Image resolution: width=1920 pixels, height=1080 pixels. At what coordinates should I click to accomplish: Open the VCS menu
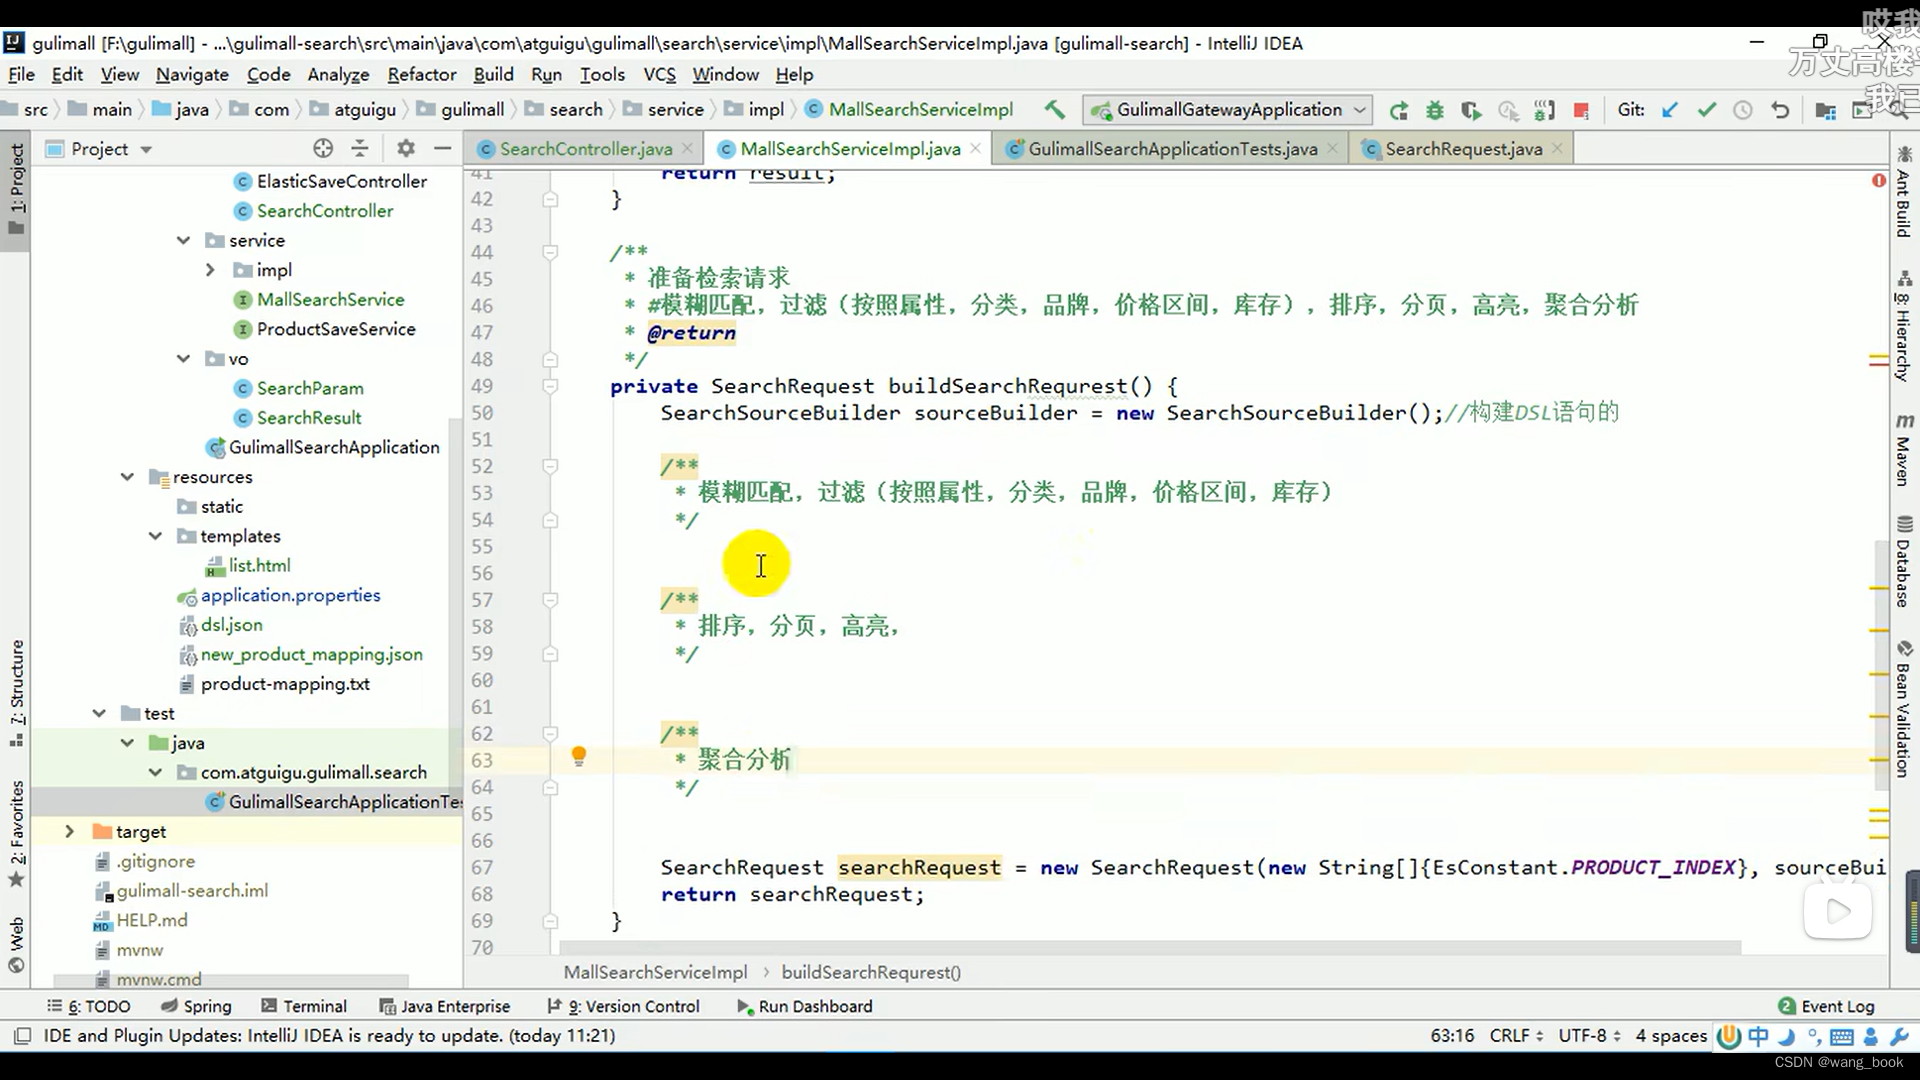tap(659, 75)
